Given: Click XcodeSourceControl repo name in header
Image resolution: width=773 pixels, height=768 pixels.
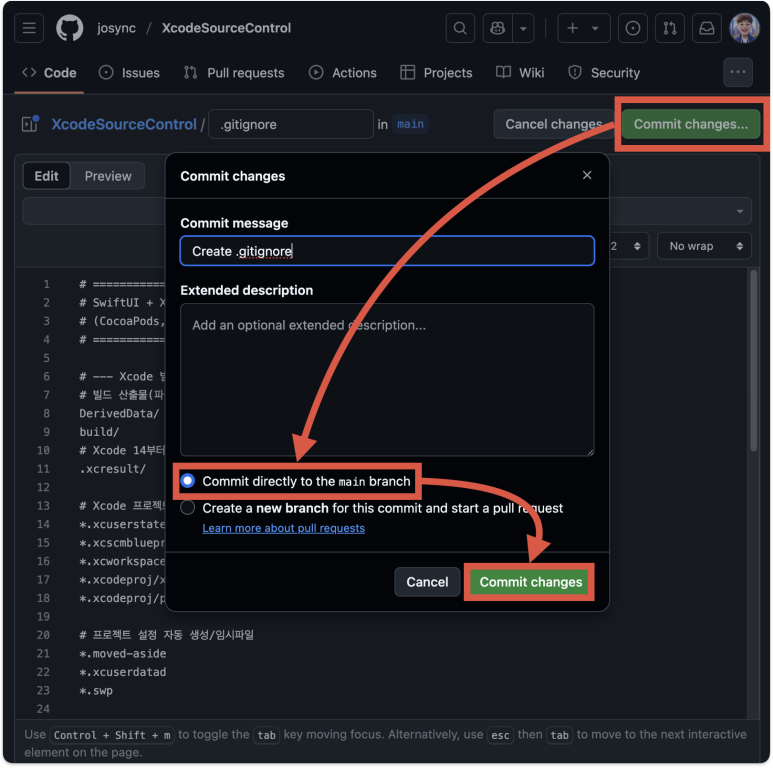Looking at the screenshot, I should click(x=226, y=28).
